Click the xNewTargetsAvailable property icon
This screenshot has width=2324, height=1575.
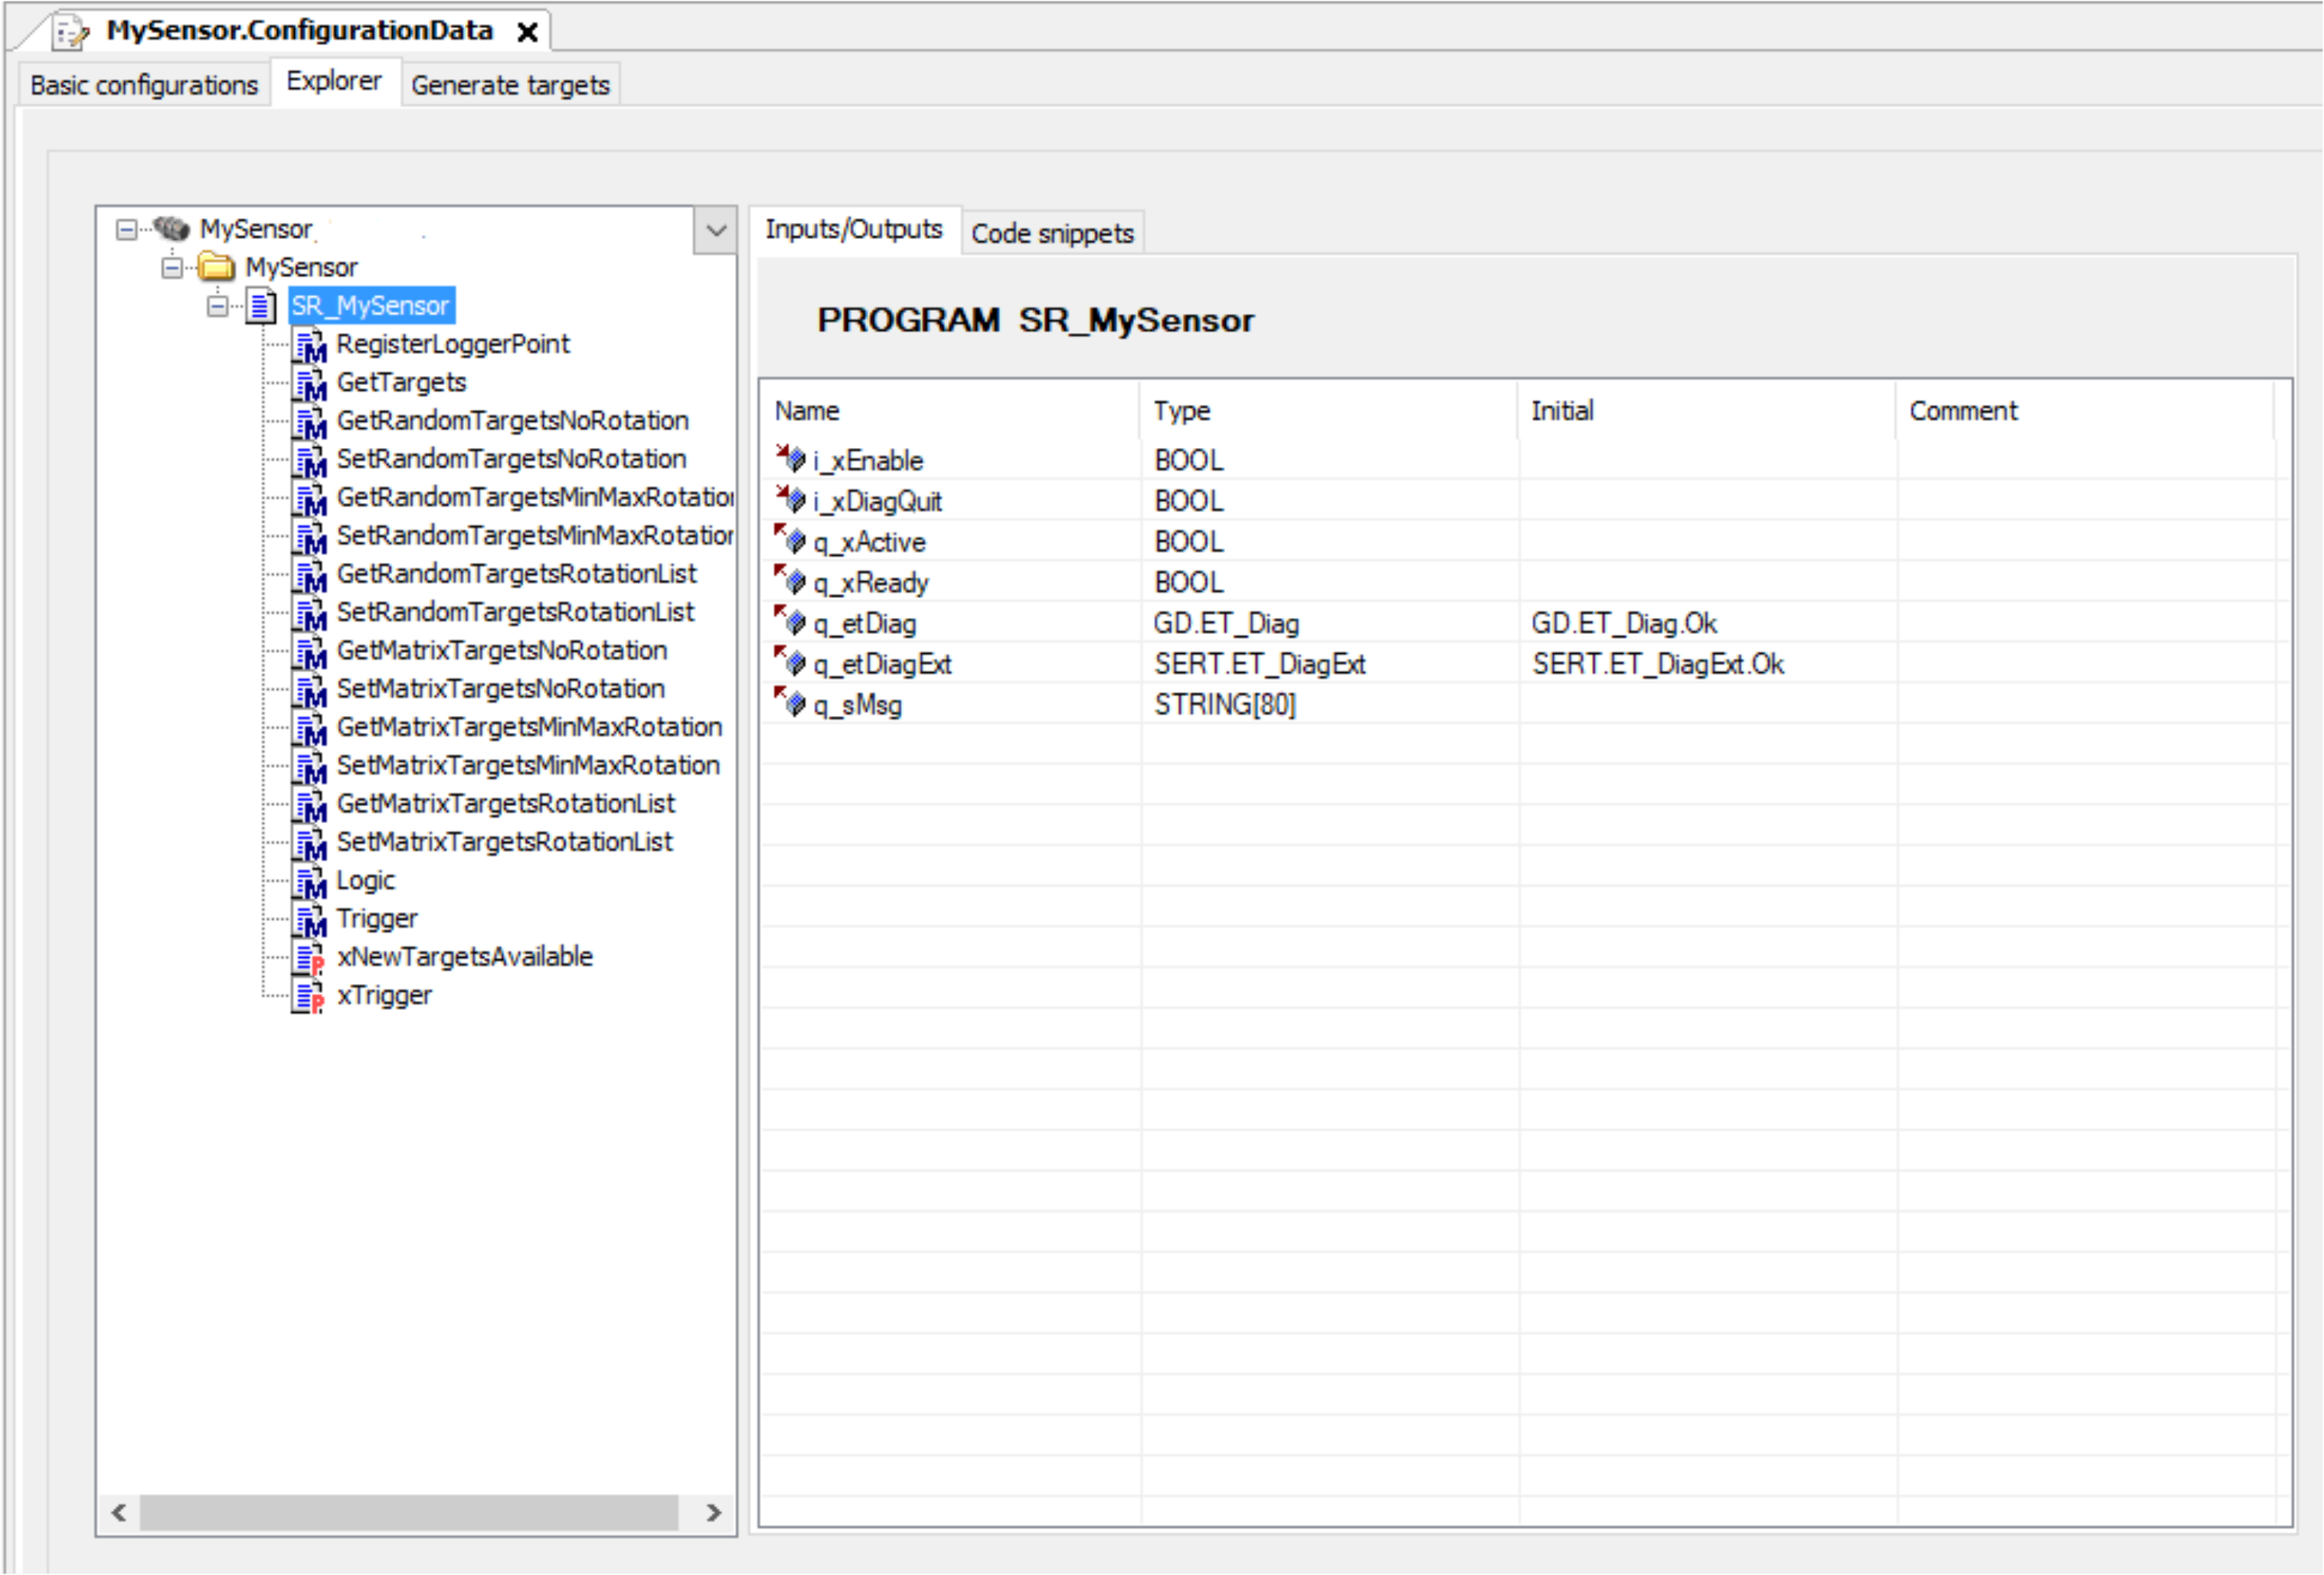[309, 958]
